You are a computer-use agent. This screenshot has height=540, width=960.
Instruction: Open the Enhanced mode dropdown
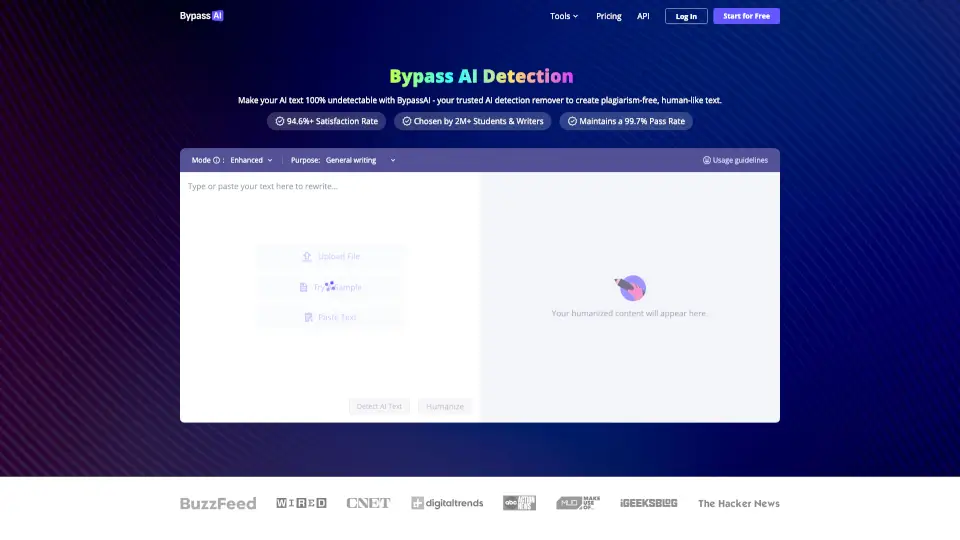[251, 160]
